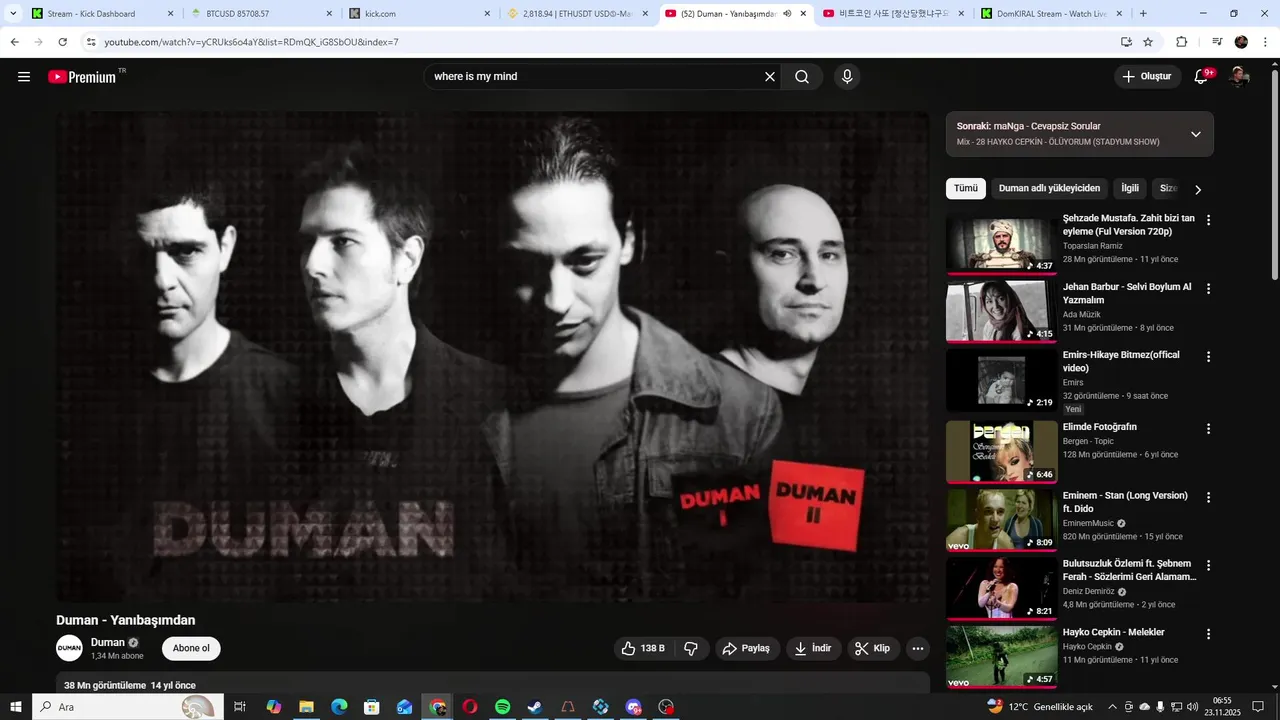
Task: Open Microsoft Edge from taskbar
Action: click(x=339, y=707)
